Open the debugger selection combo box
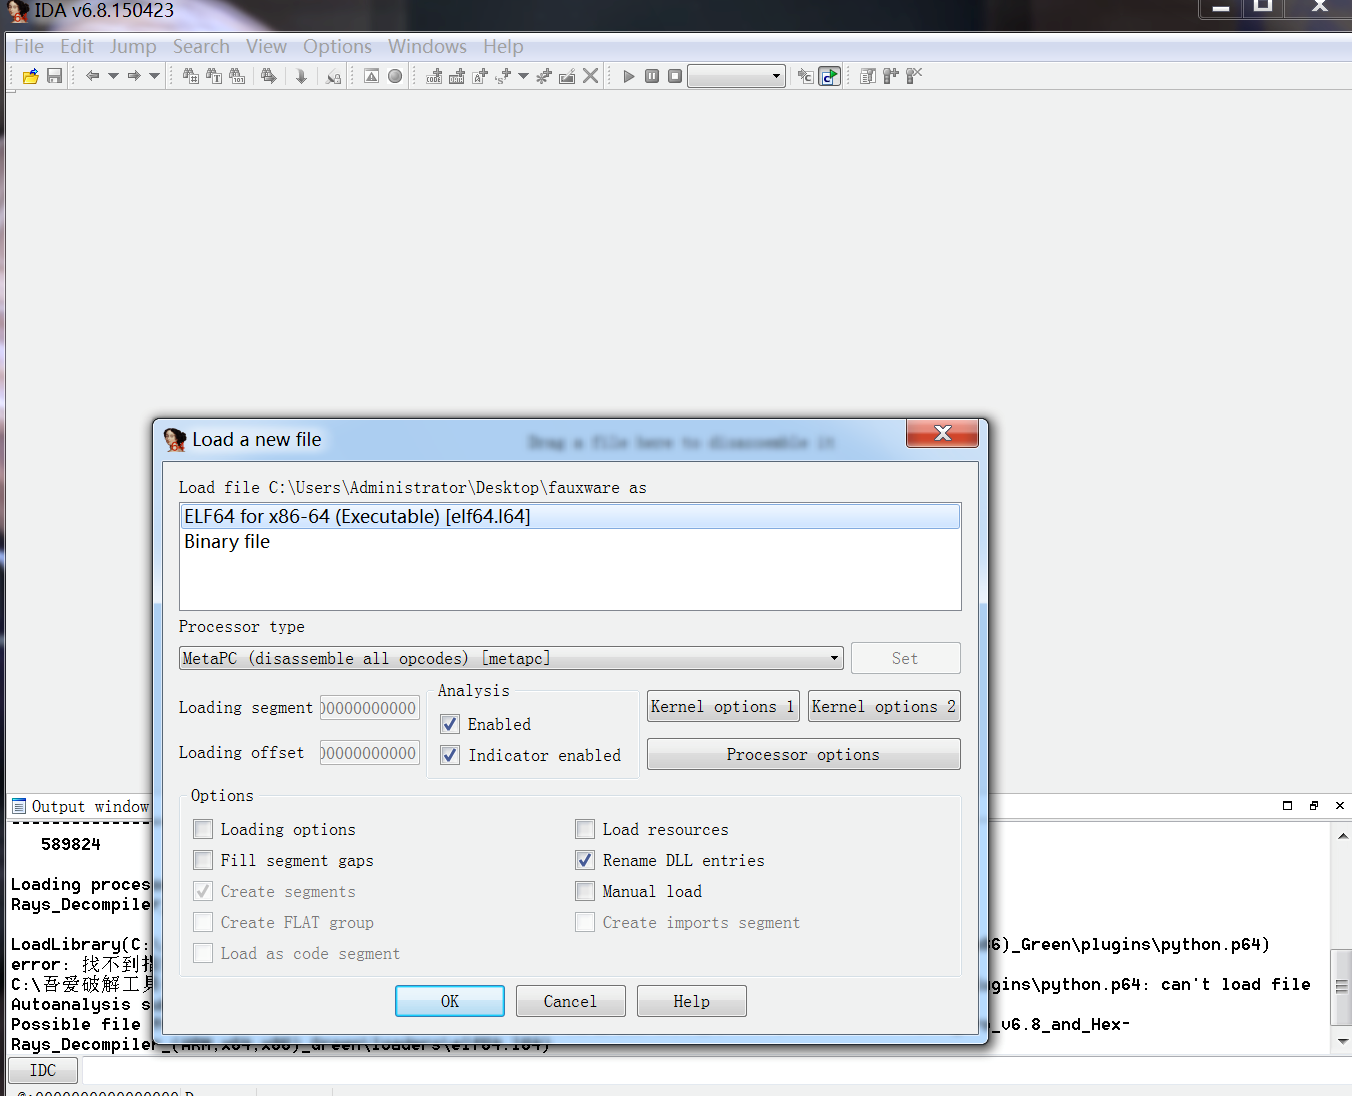Screen dimensions: 1352x1096 pos(737,76)
